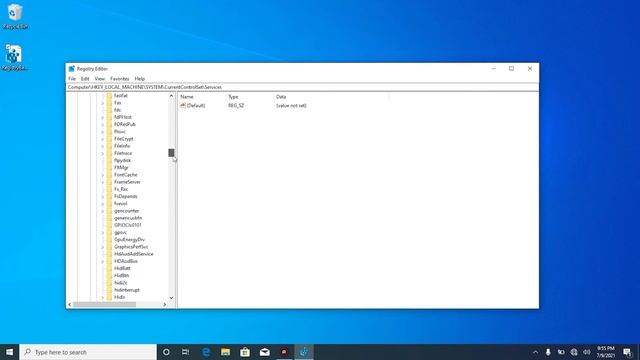This screenshot has width=640, height=360.
Task: Click the folder icon beside FltMgr
Action: (x=109, y=167)
